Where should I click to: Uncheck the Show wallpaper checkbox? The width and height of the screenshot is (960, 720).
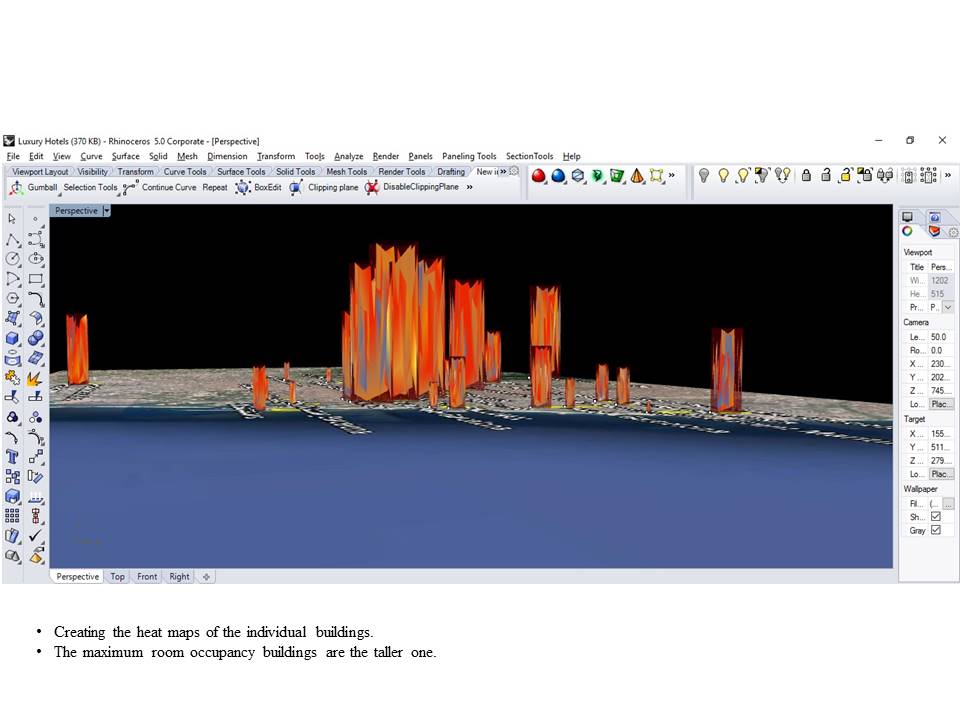(x=936, y=516)
